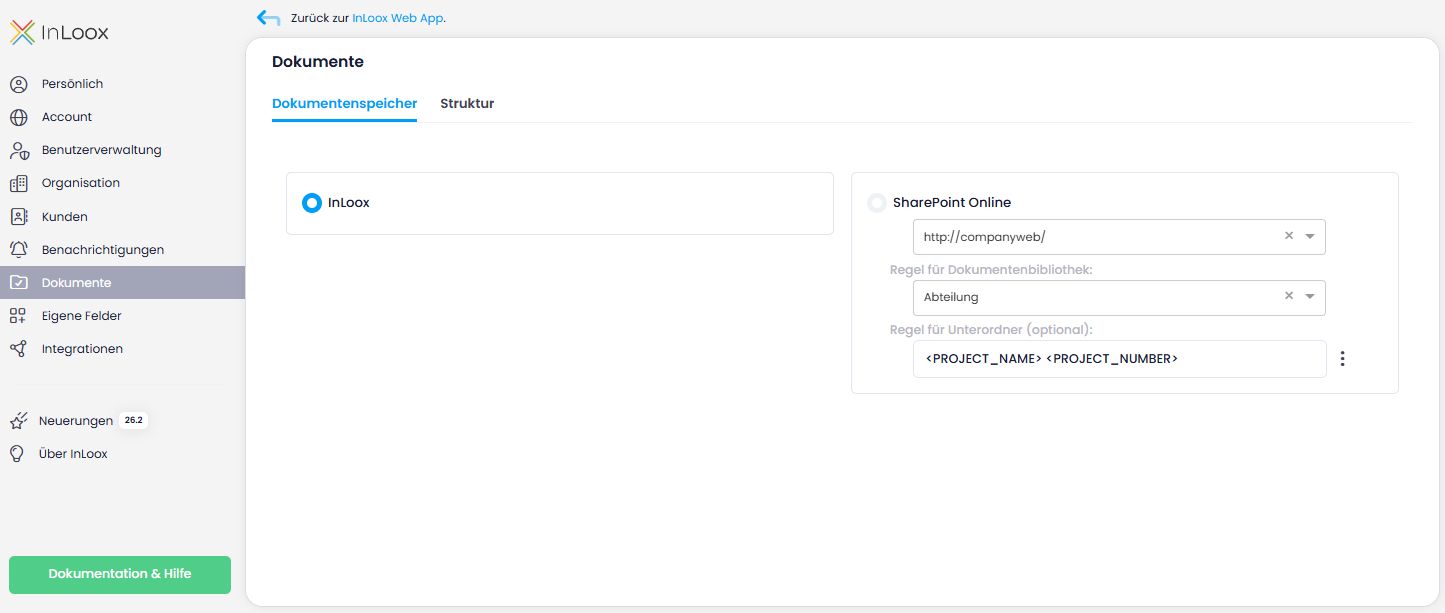Click the Organisation building icon
Screen dimensions: 1445x613
(19, 183)
